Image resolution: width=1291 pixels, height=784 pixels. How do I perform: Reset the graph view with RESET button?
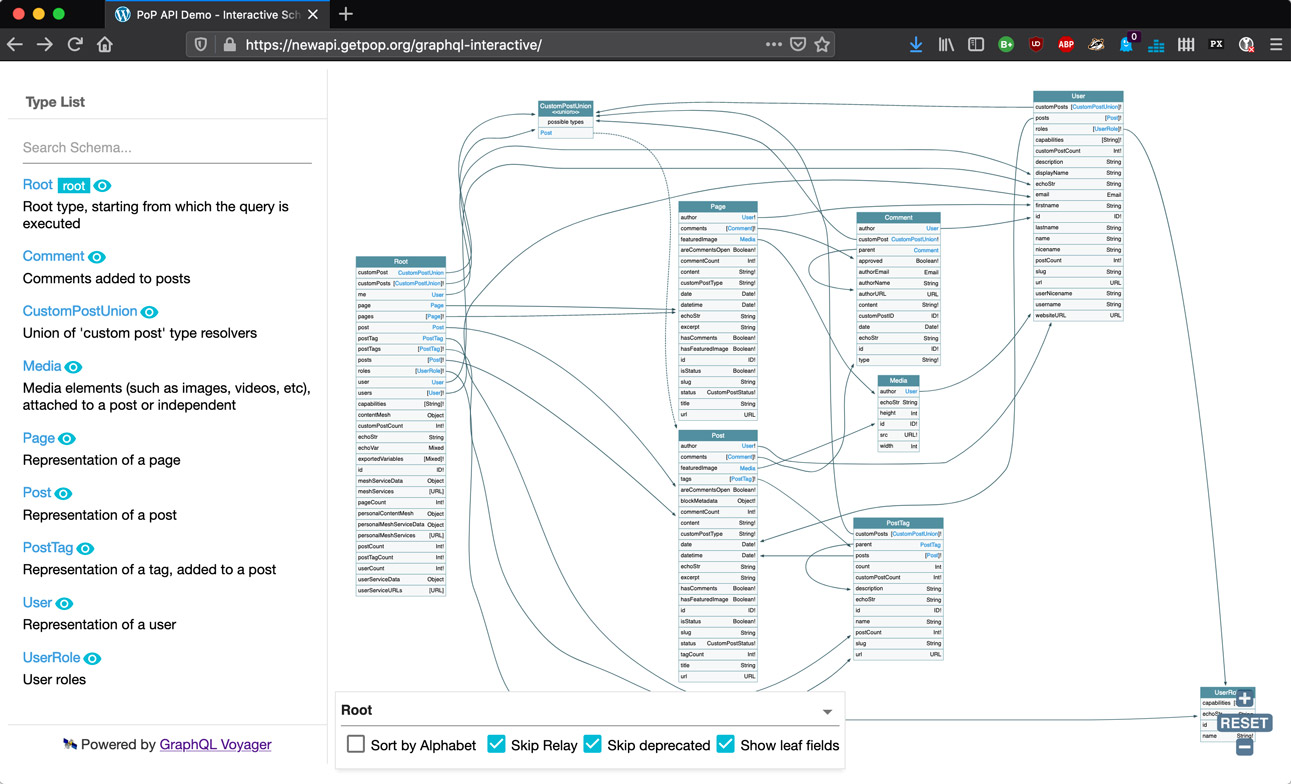point(1244,723)
